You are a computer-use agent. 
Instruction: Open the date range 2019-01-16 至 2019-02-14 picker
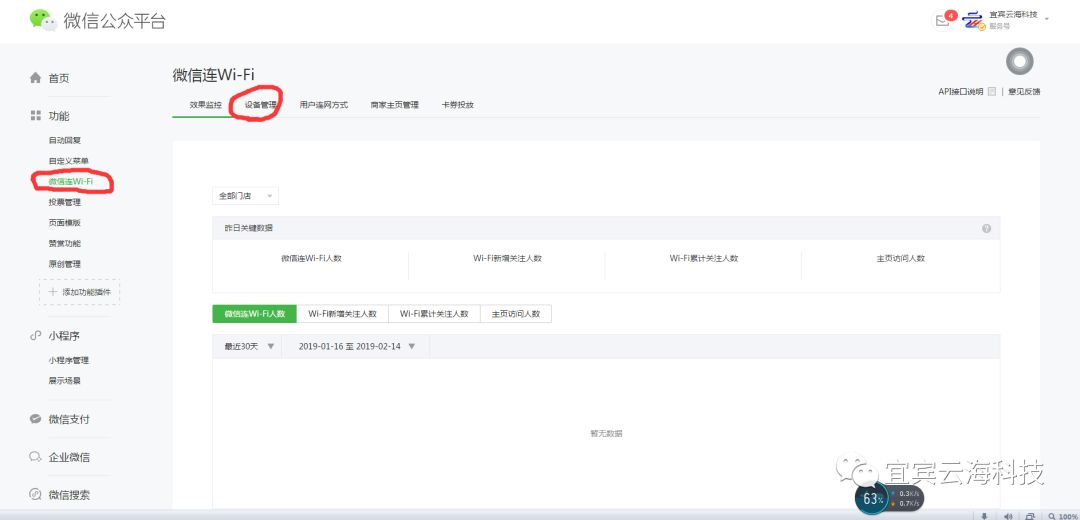tap(355, 346)
